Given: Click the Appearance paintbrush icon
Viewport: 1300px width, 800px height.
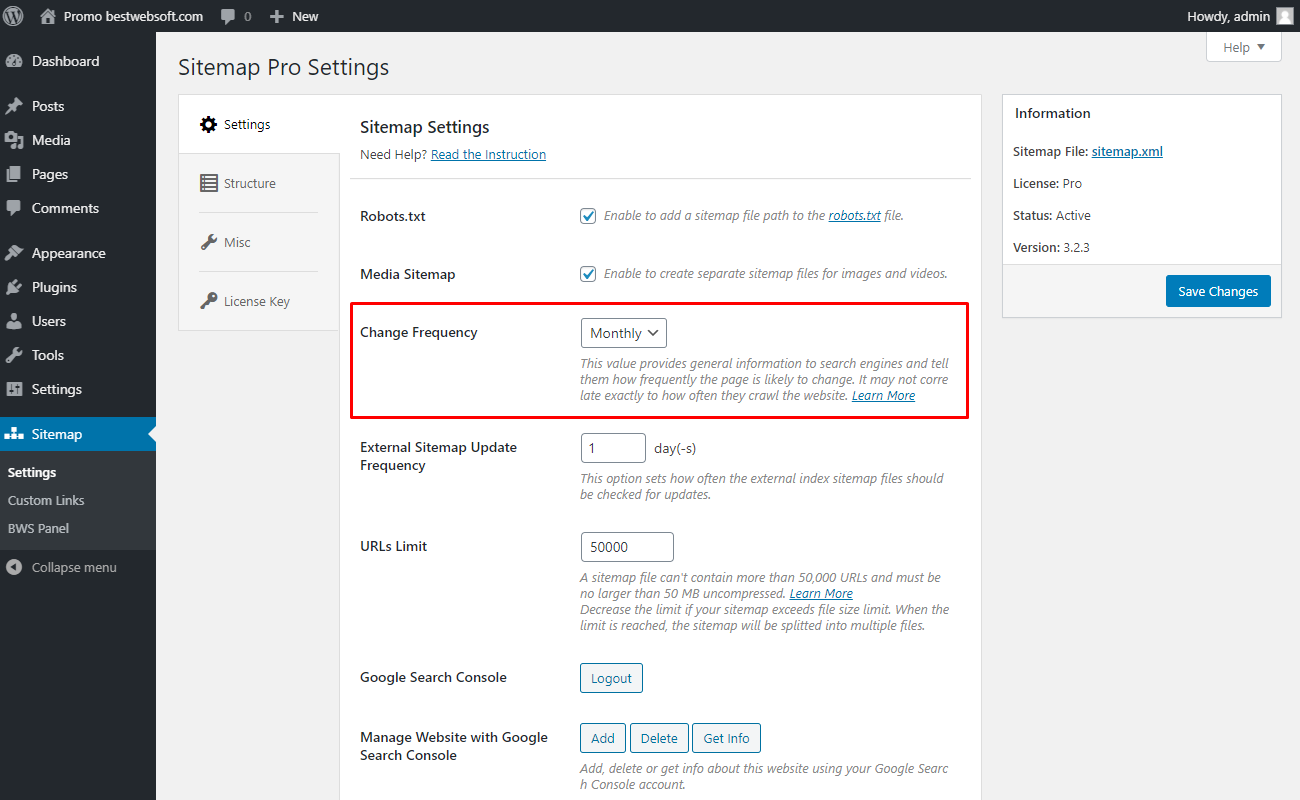Looking at the screenshot, I should (x=14, y=253).
